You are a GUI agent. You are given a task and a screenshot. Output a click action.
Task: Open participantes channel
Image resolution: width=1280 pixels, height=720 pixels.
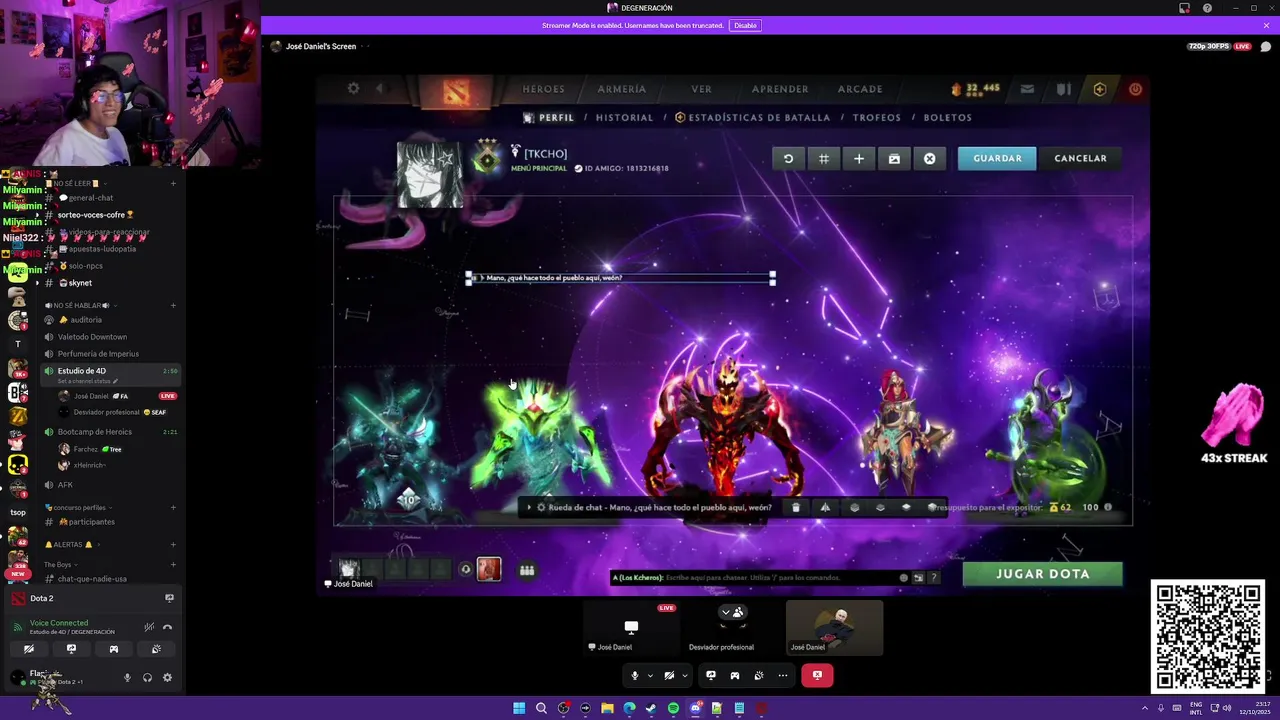[x=92, y=522]
